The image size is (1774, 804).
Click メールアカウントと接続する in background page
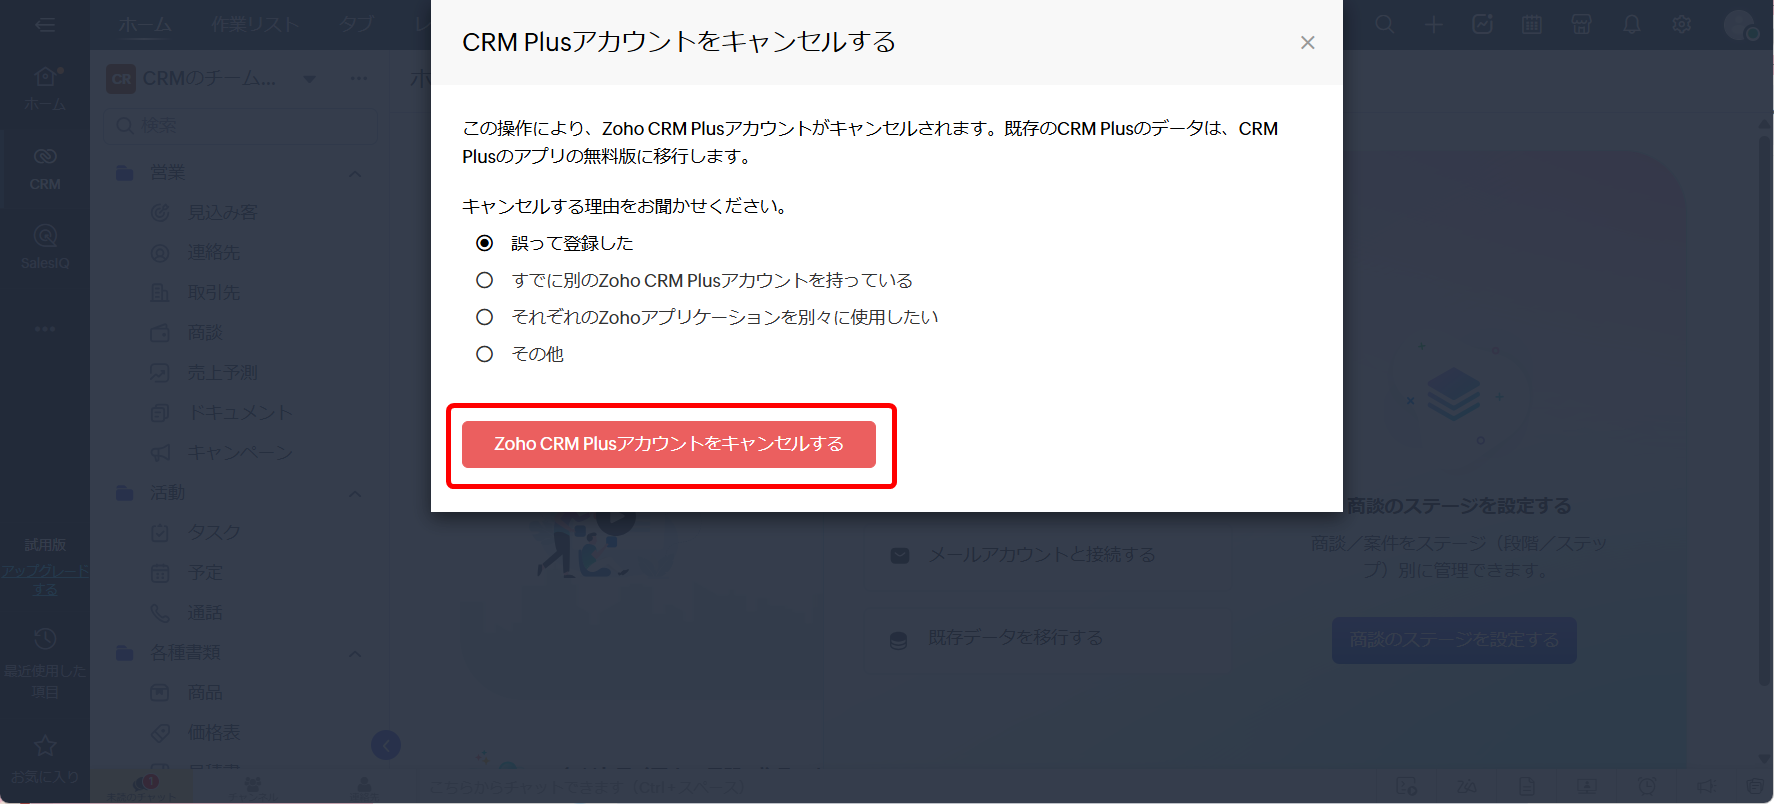tap(1042, 555)
